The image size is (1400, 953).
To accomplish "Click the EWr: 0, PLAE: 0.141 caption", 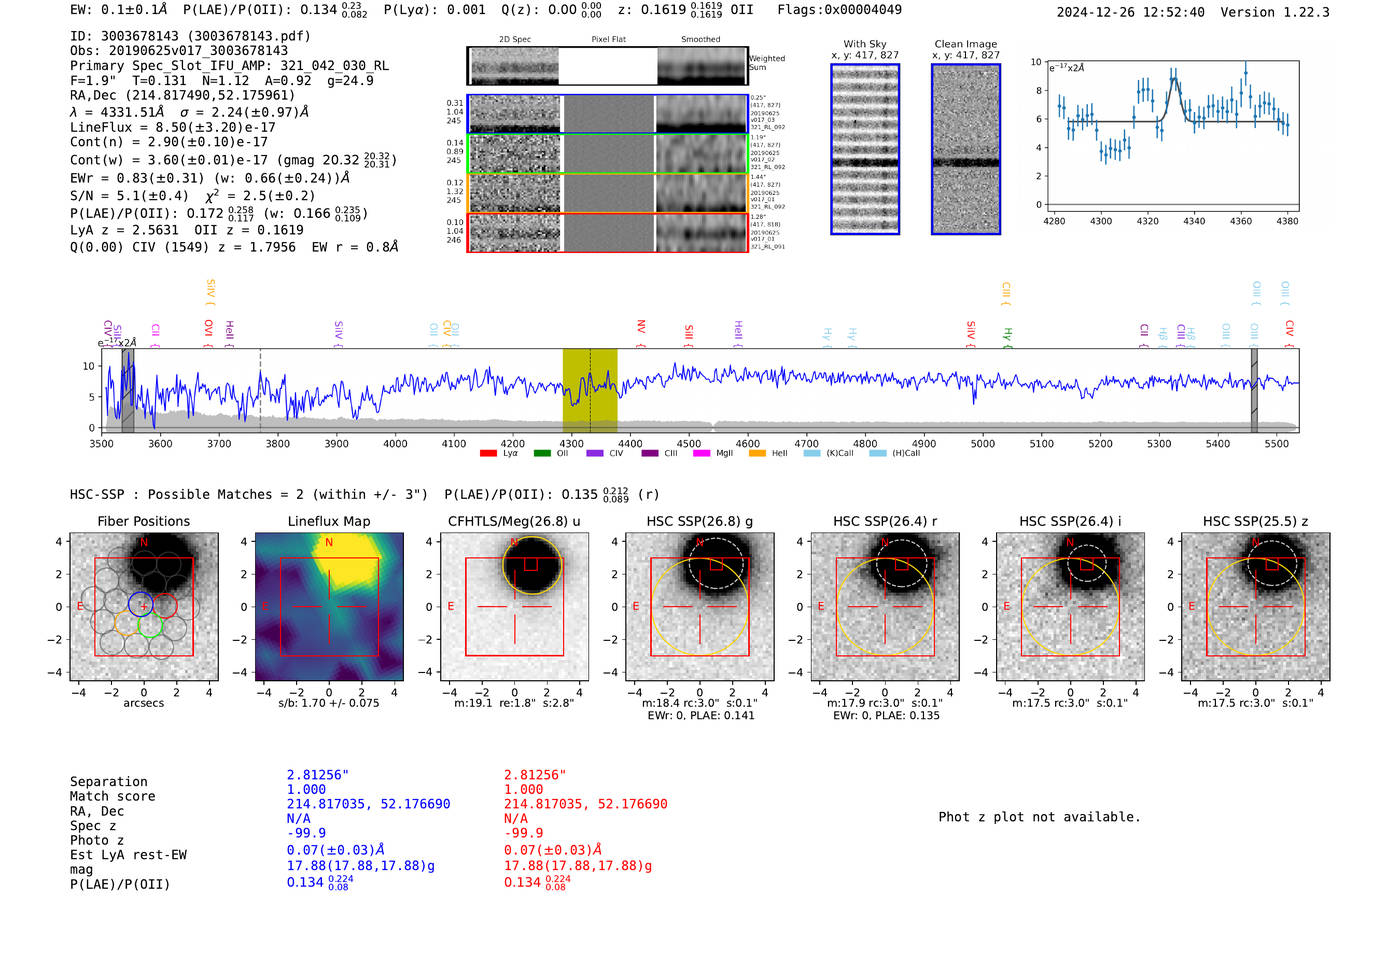I will [x=700, y=716].
